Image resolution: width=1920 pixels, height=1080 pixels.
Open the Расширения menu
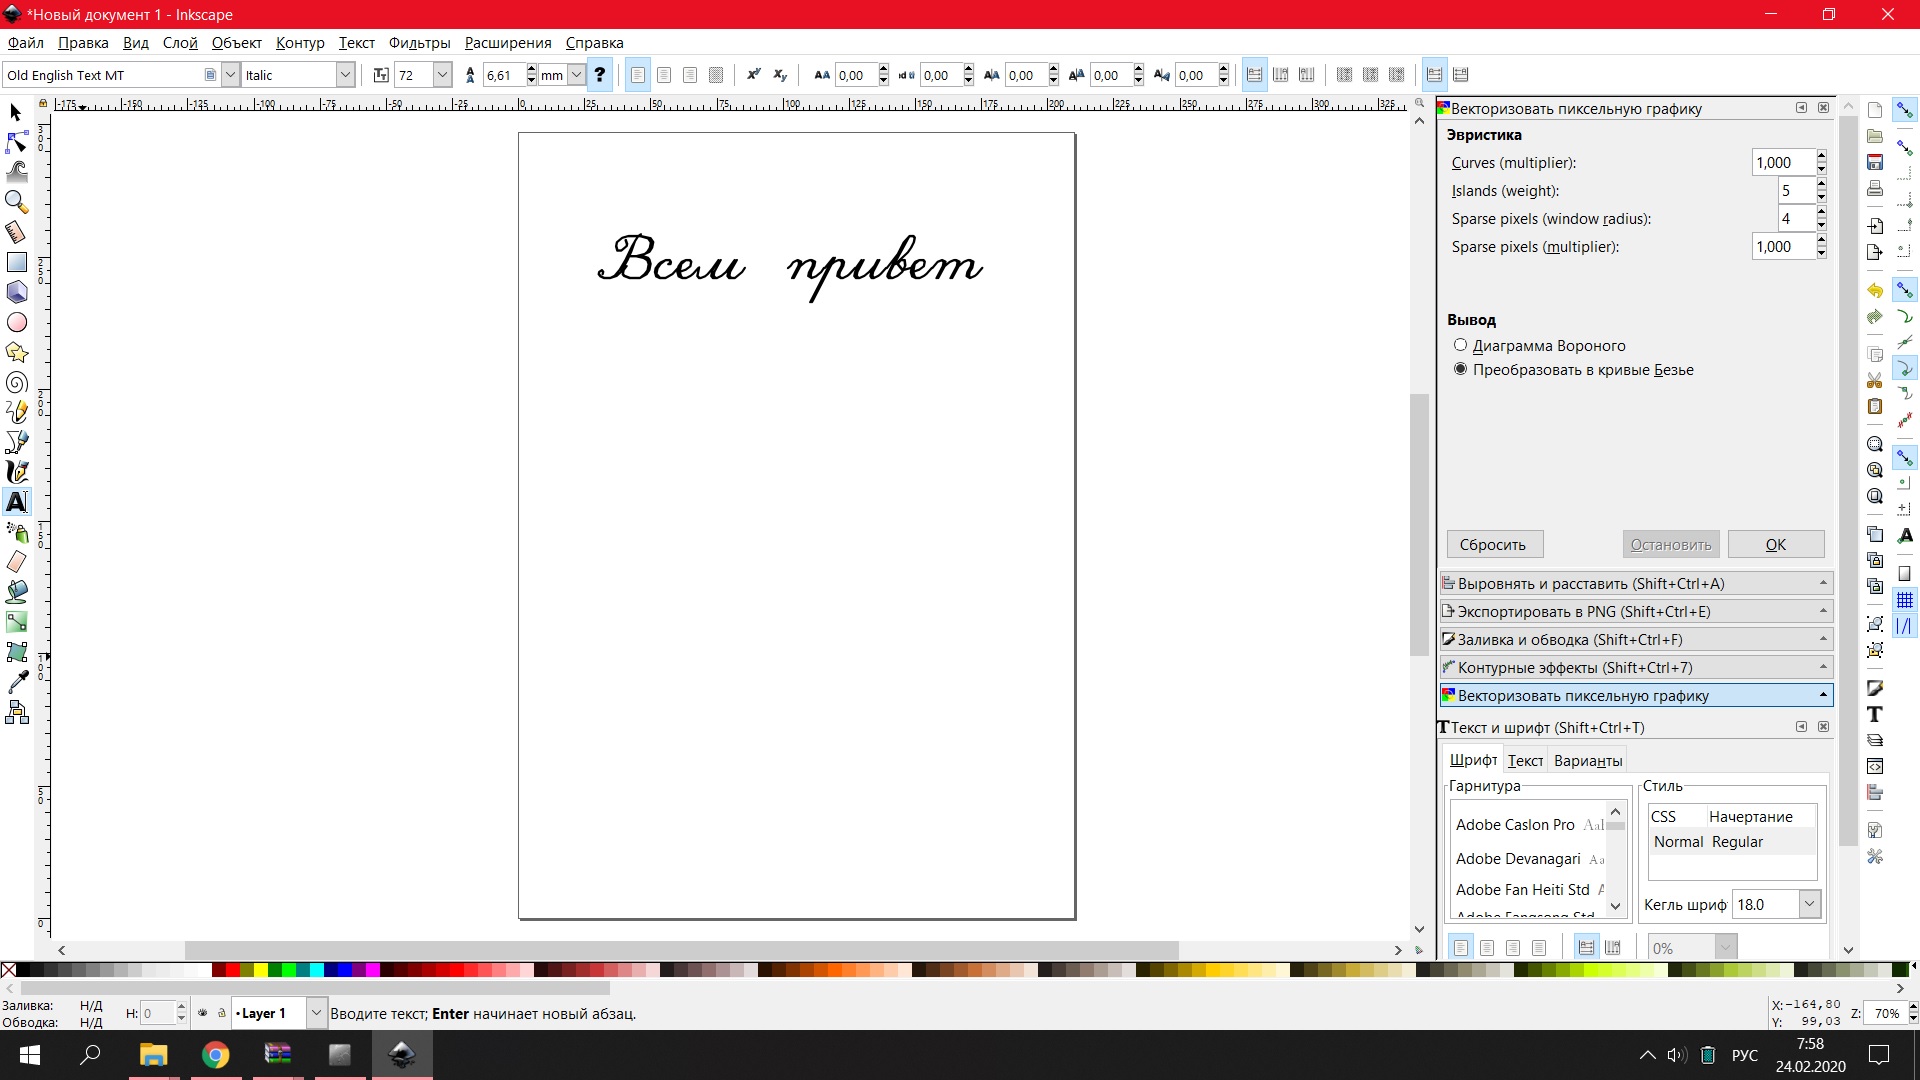508,43
